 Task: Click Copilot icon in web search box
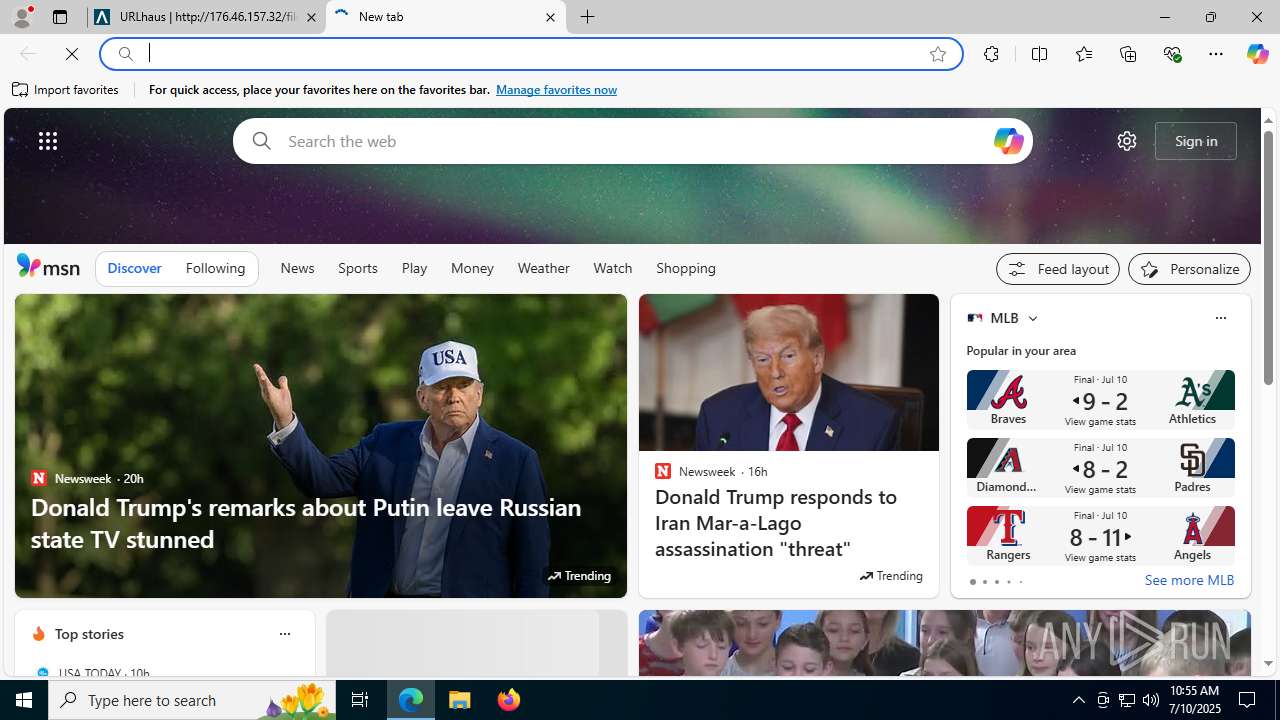[x=1008, y=141]
